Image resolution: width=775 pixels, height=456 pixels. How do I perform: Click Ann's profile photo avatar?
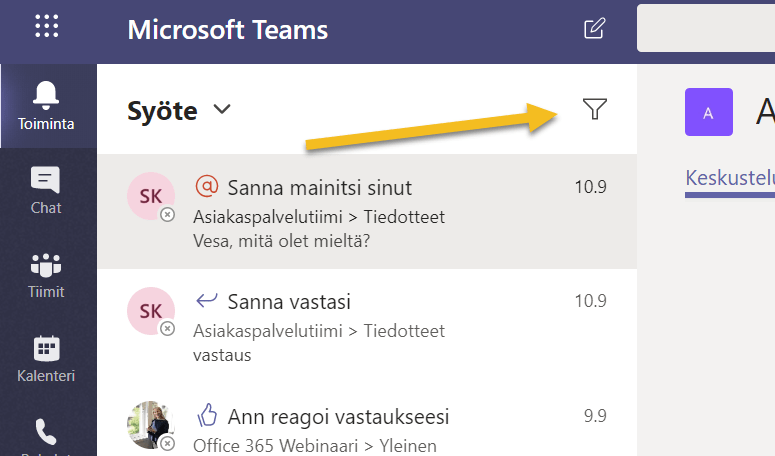(149, 425)
